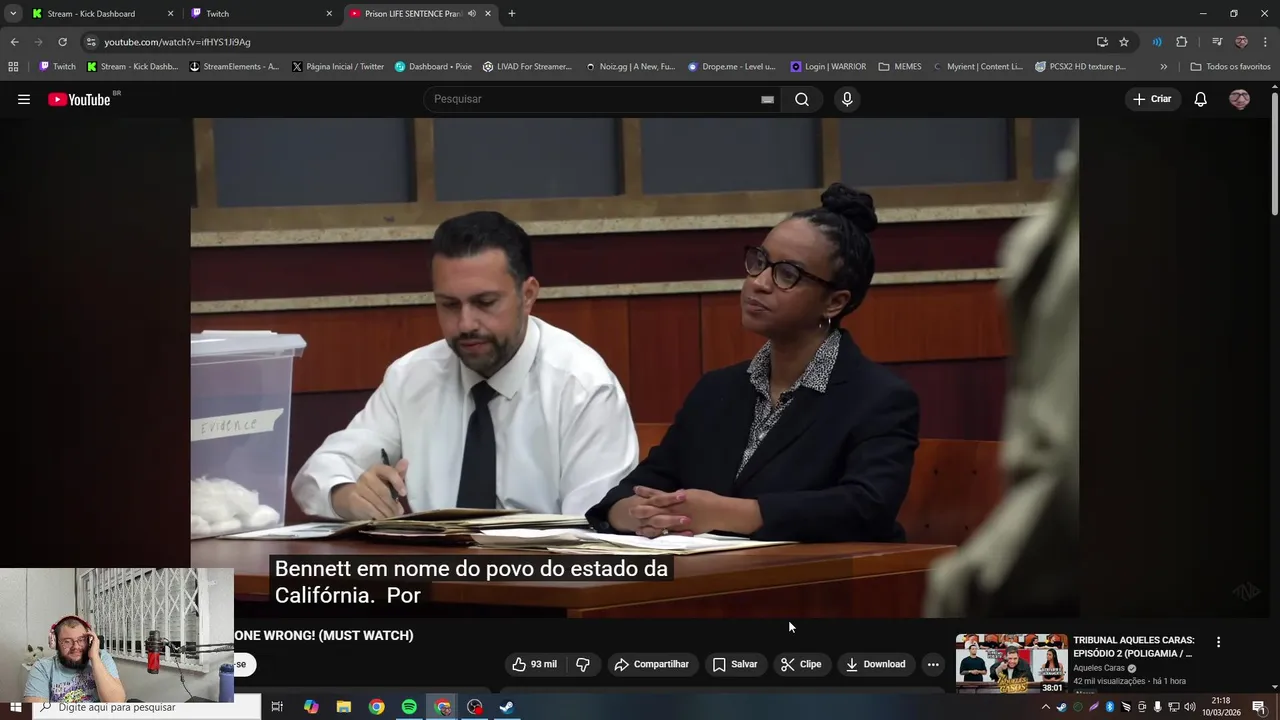The height and width of the screenshot is (720, 1280).
Task: Open more actions three-dot button under video
Action: click(x=933, y=664)
